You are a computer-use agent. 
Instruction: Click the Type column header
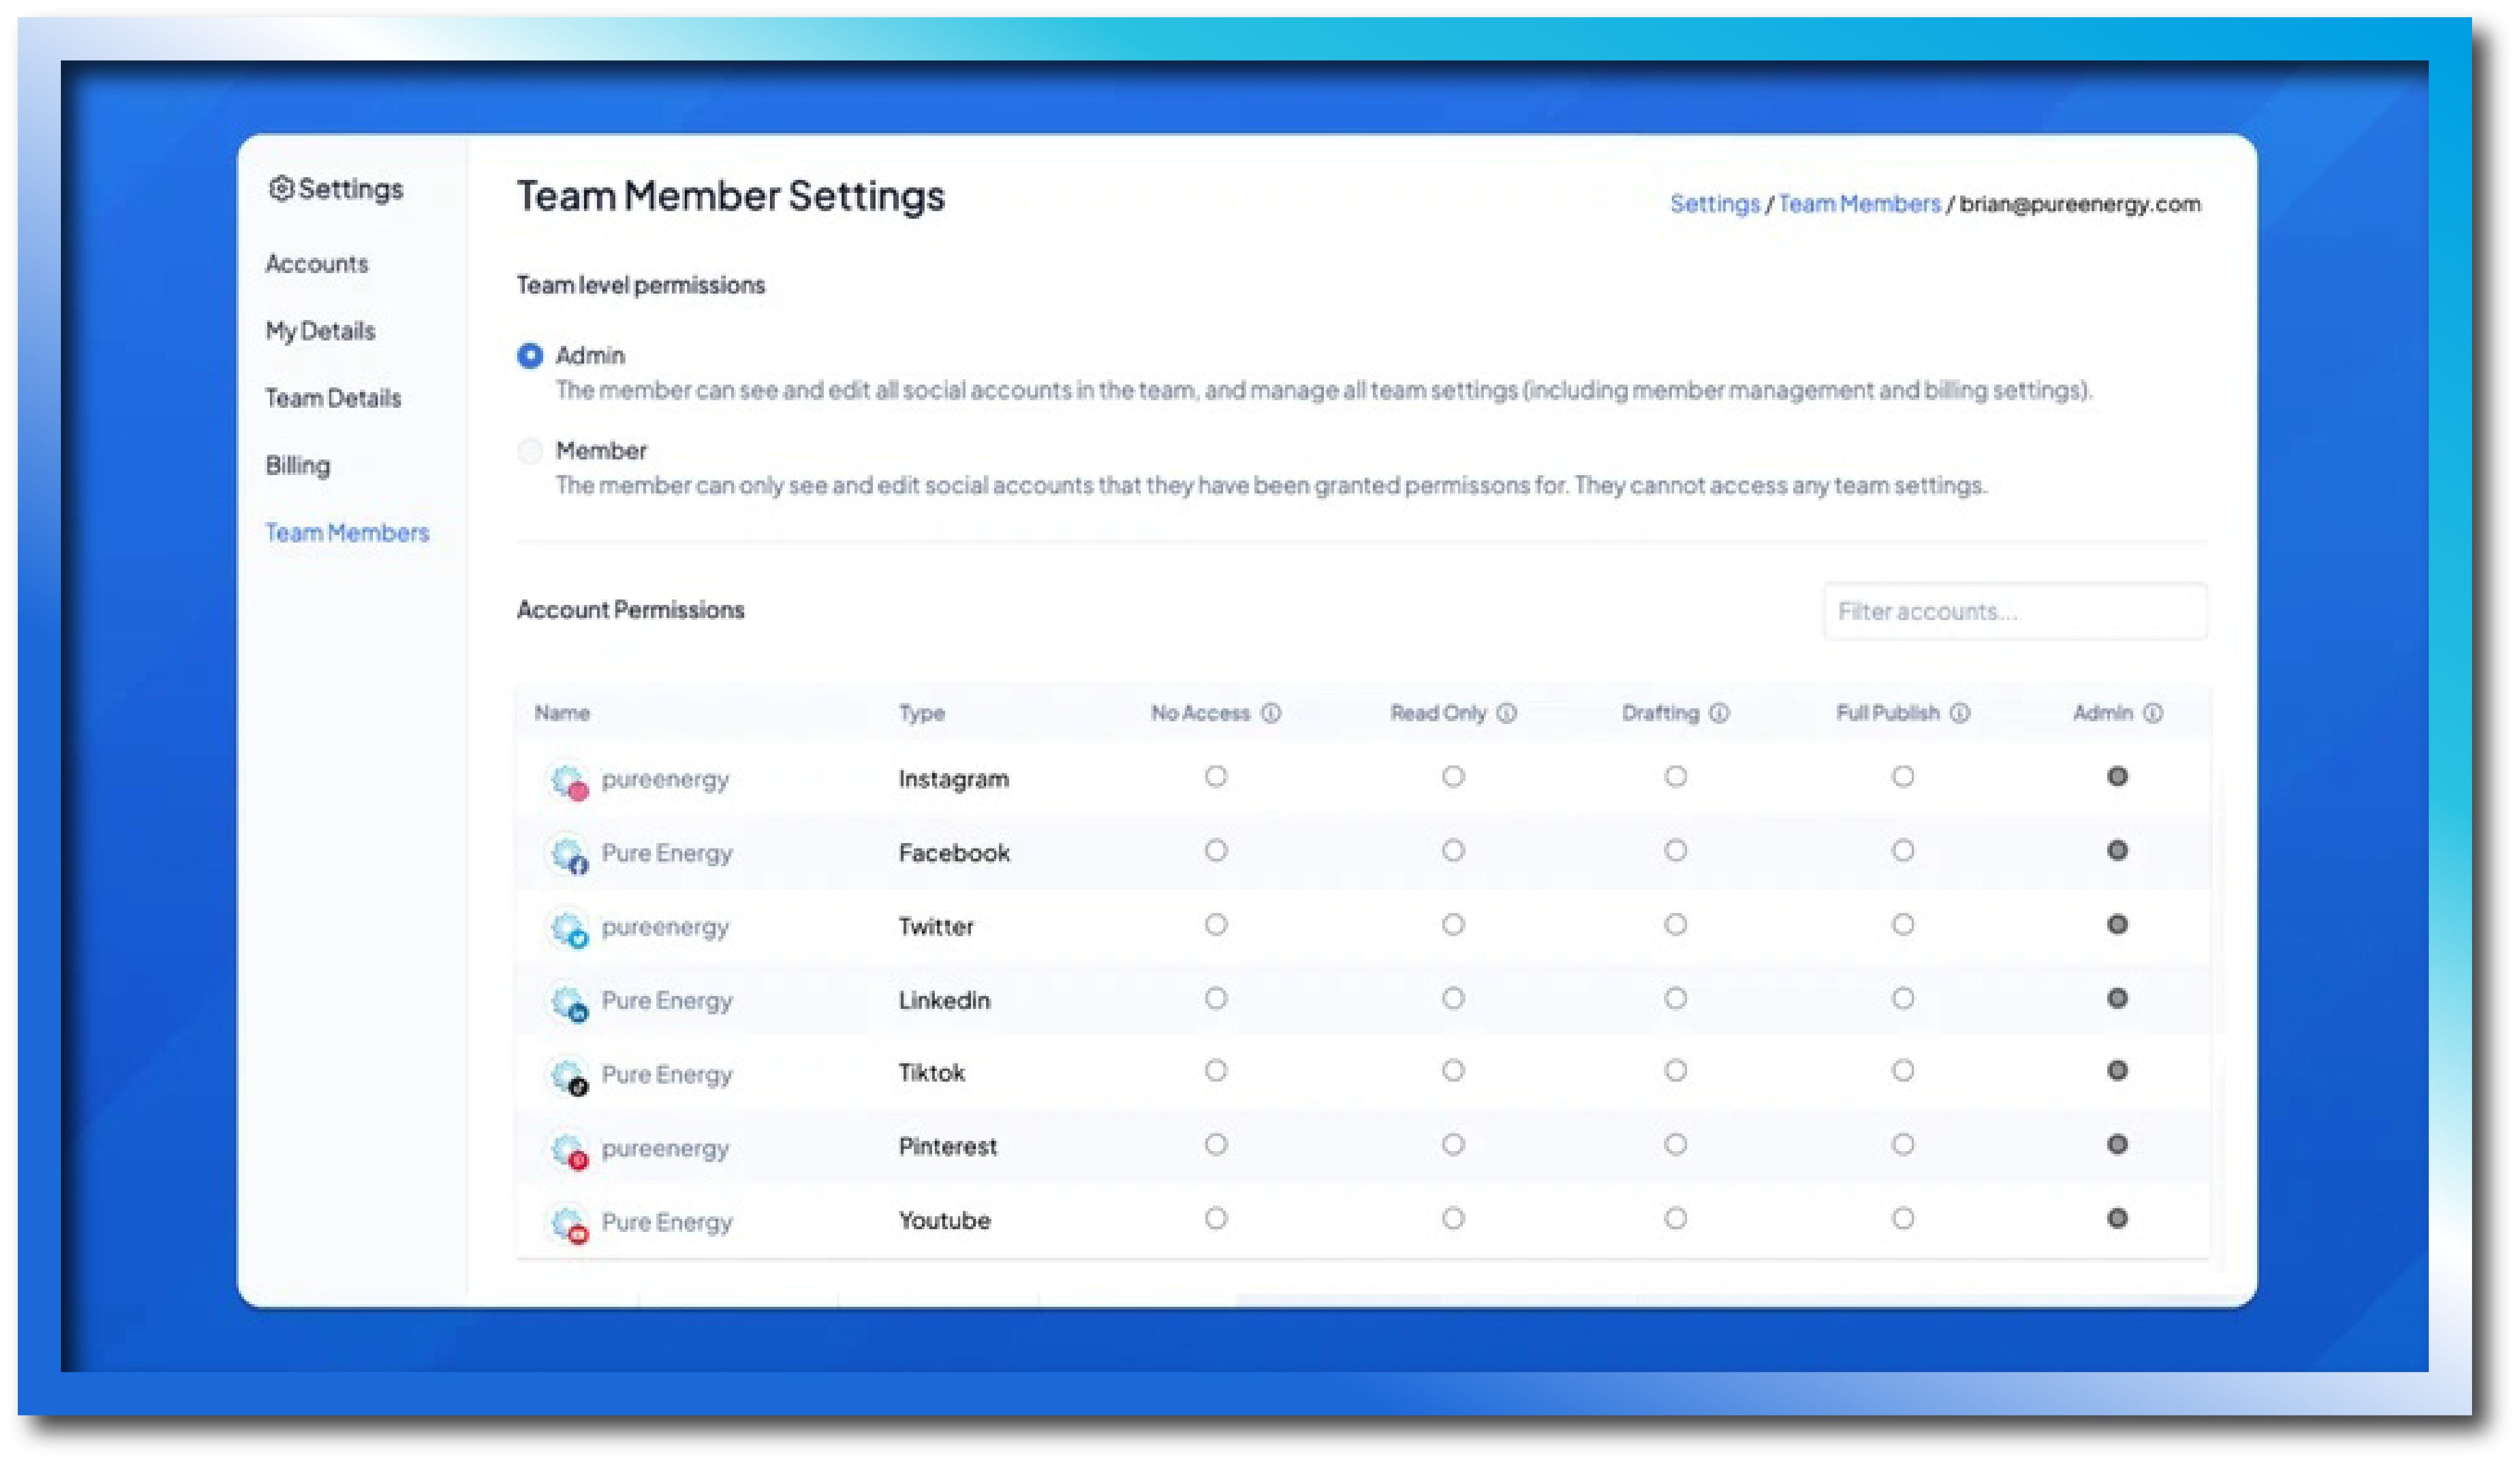[921, 713]
